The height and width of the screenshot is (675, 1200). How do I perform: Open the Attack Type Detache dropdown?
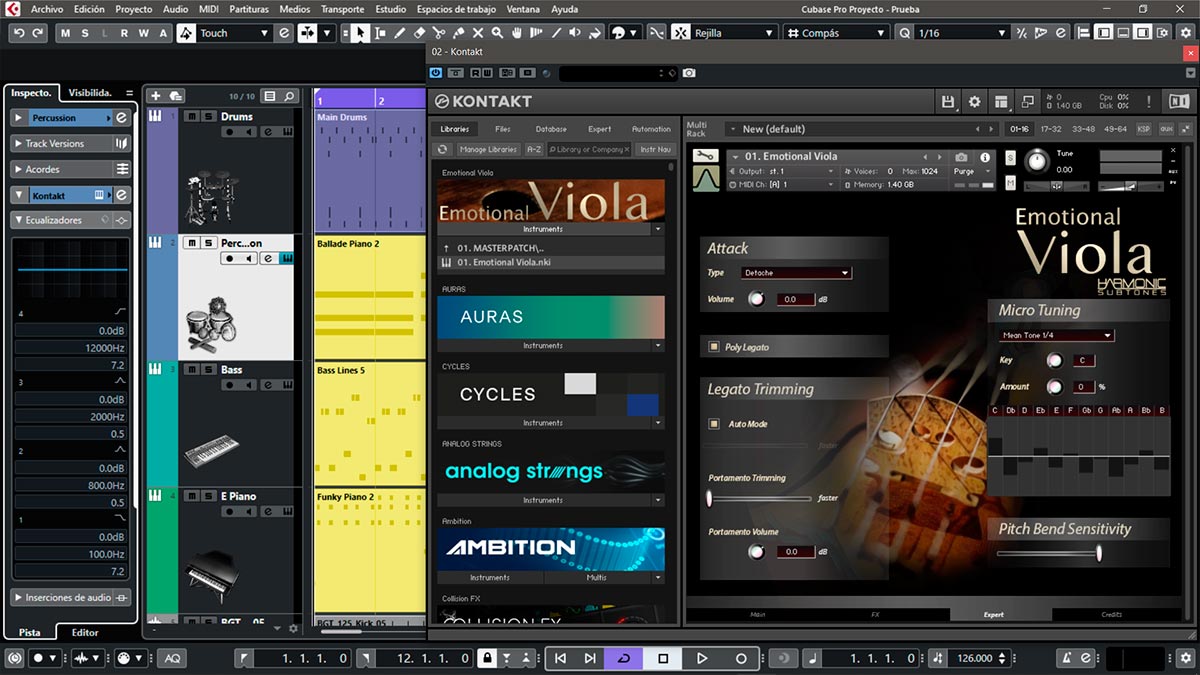pos(796,273)
